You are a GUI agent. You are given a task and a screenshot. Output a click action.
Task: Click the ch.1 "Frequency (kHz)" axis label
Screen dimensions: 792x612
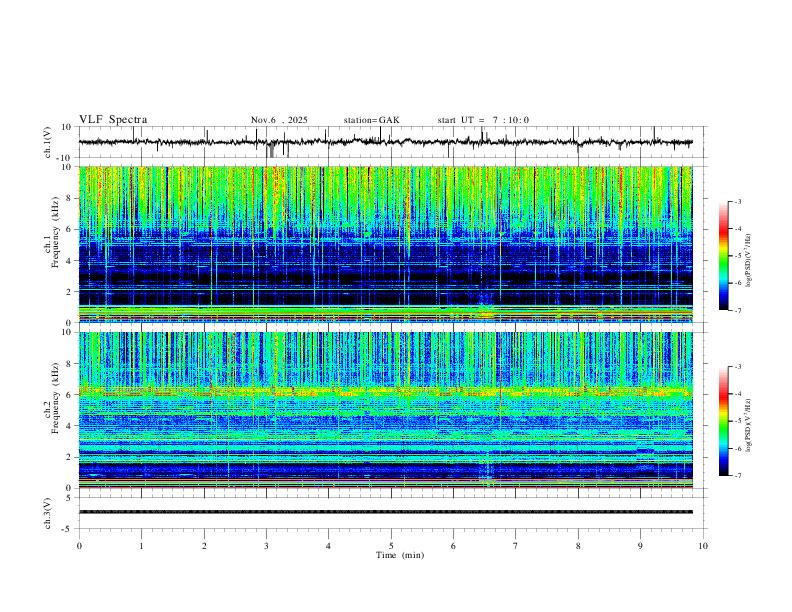55,233
